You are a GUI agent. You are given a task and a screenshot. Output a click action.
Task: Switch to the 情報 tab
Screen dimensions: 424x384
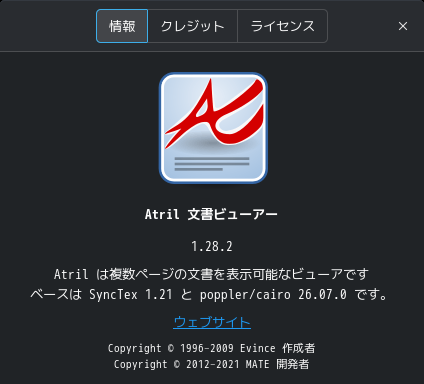coord(122,26)
